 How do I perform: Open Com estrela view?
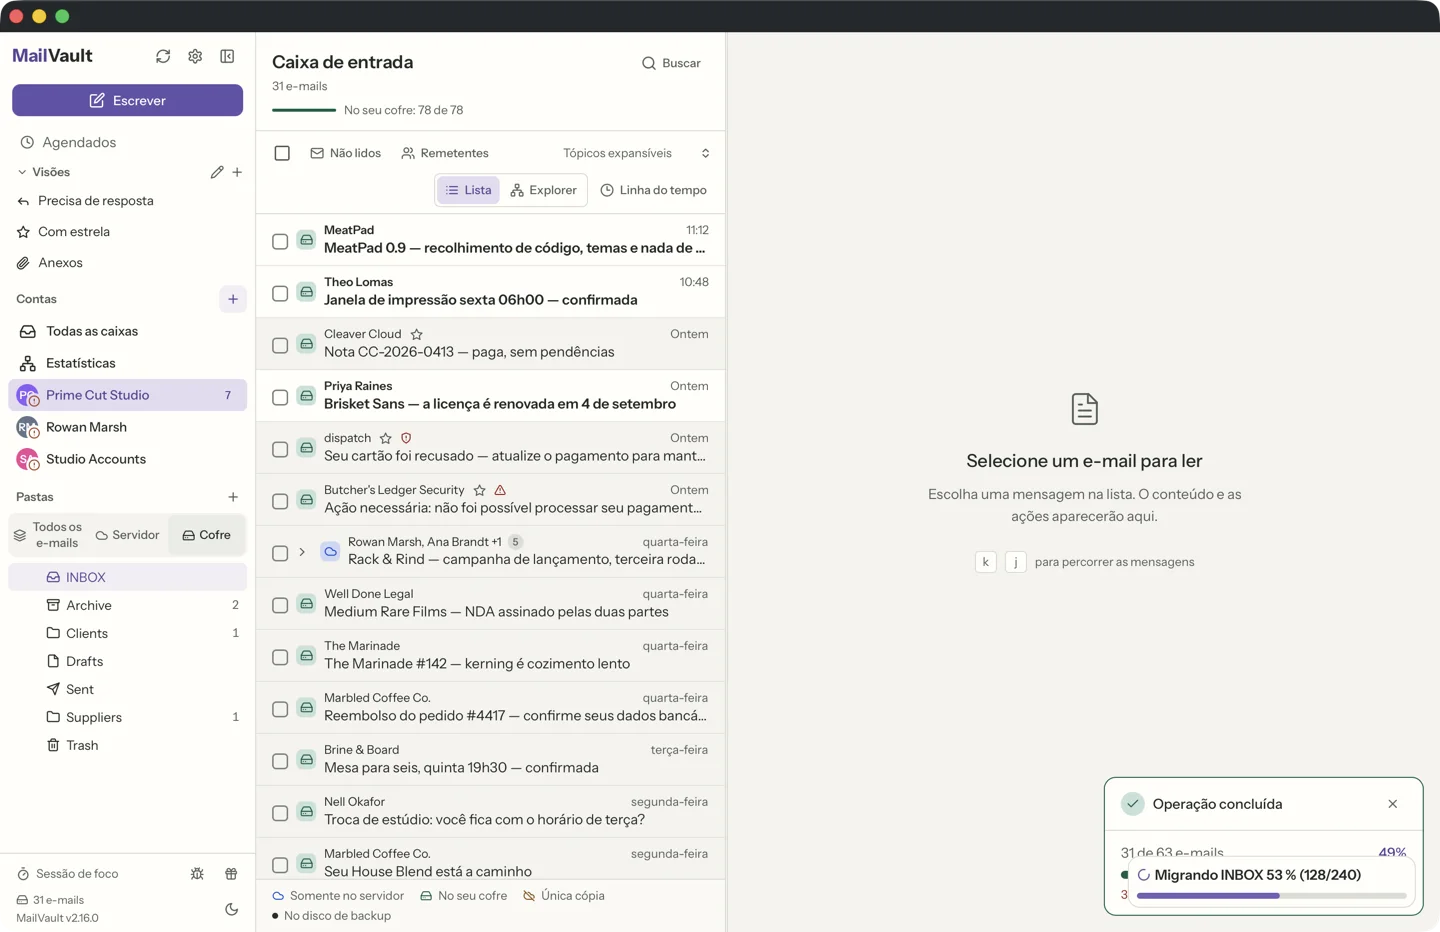click(x=127, y=232)
